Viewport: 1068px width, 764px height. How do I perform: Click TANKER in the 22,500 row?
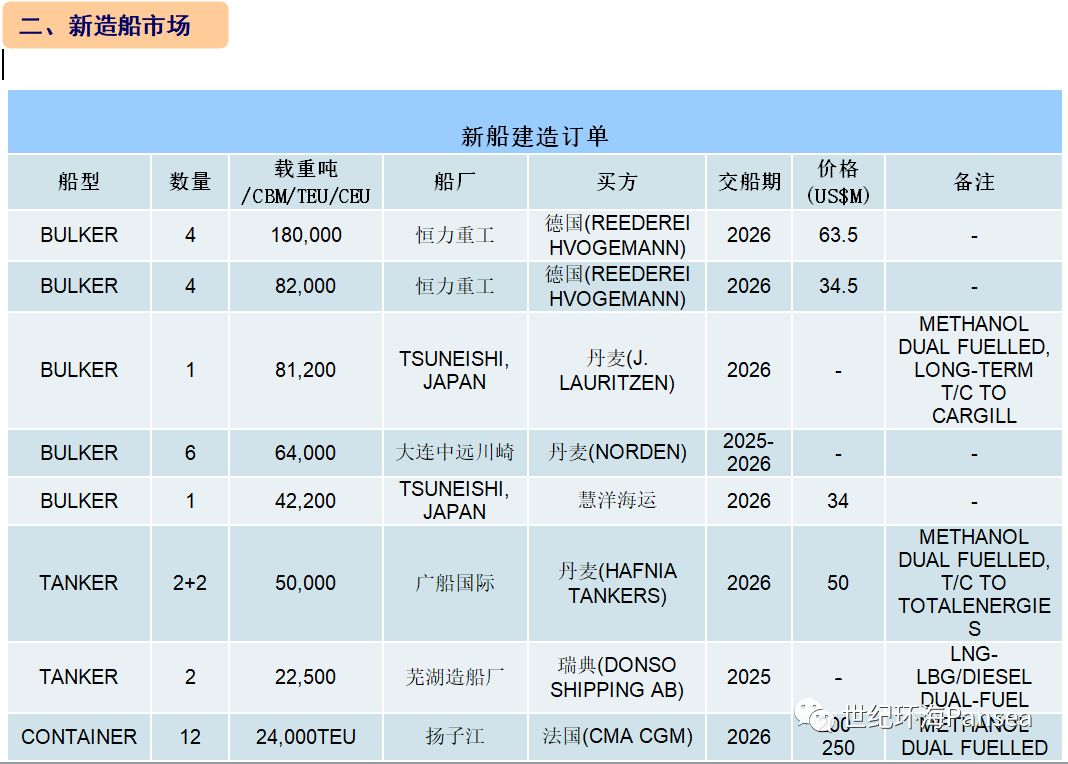click(x=79, y=677)
